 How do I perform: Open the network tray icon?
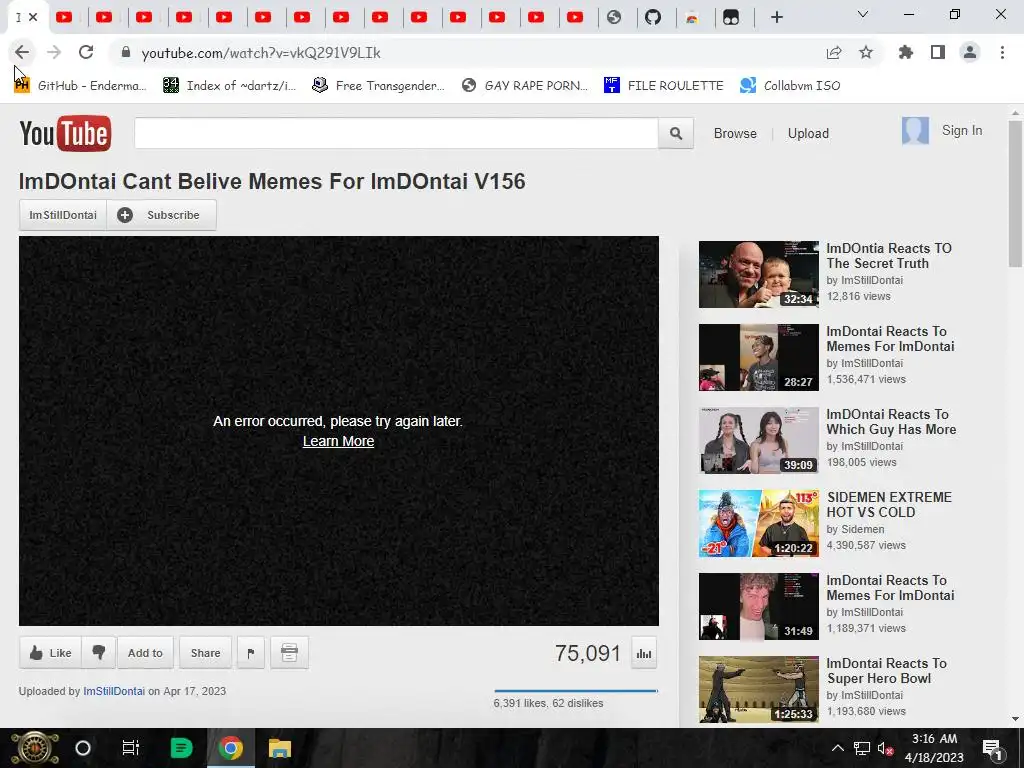coord(862,748)
